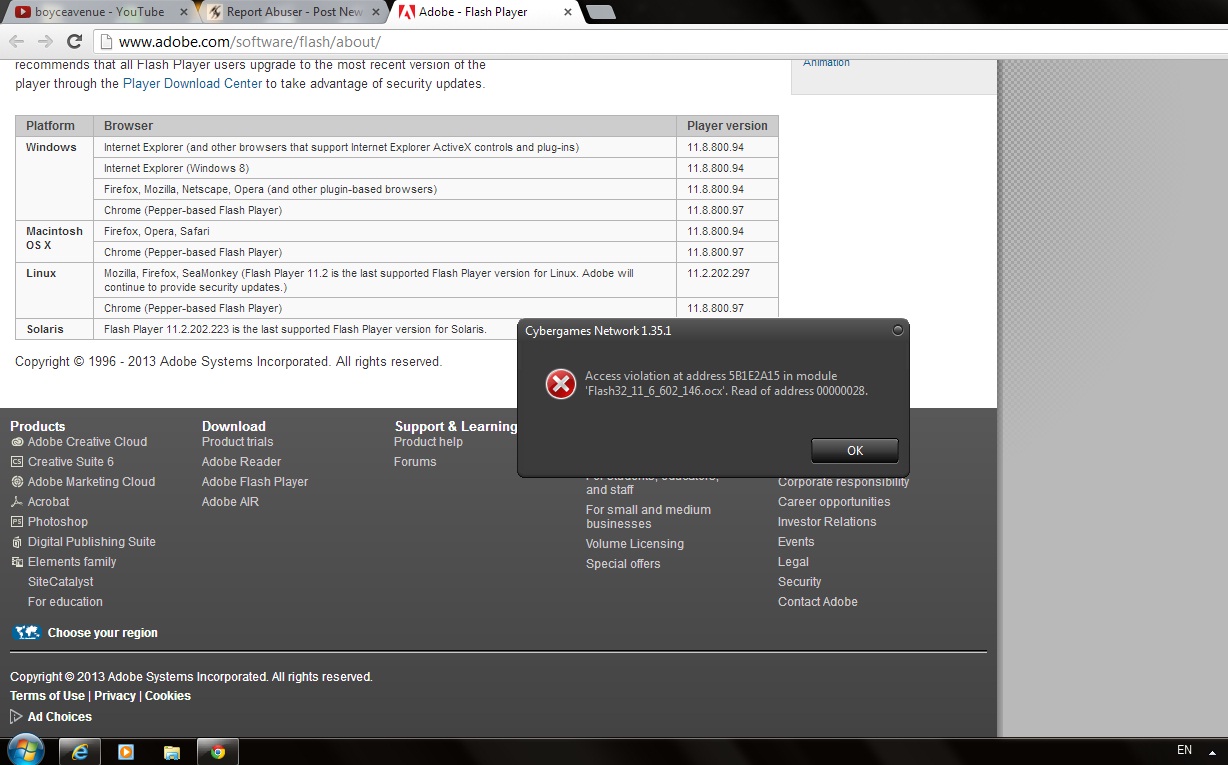This screenshot has width=1228, height=765.
Task: Open the Elements family link
Action: (72, 562)
